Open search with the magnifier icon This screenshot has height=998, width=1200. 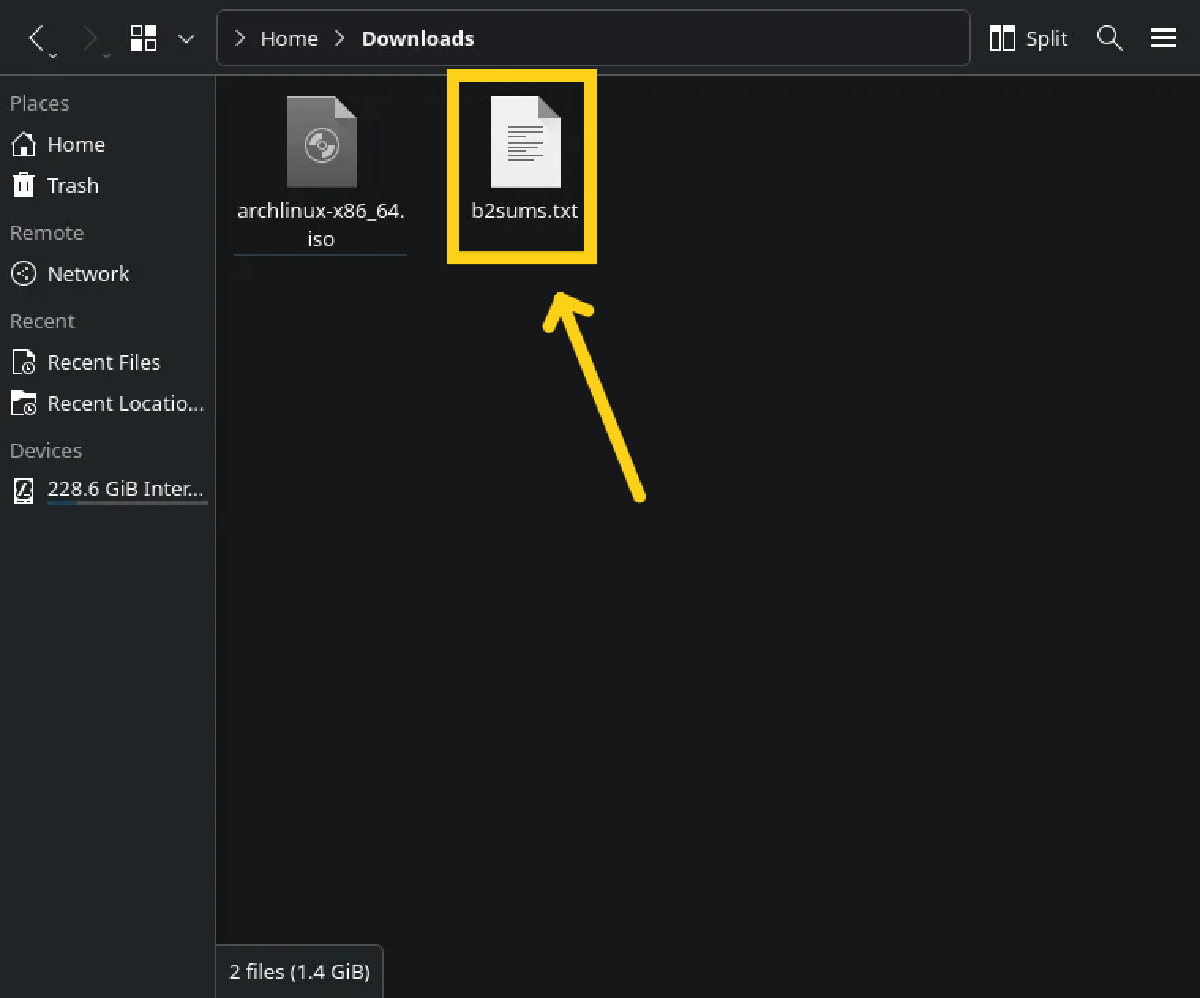(1109, 39)
